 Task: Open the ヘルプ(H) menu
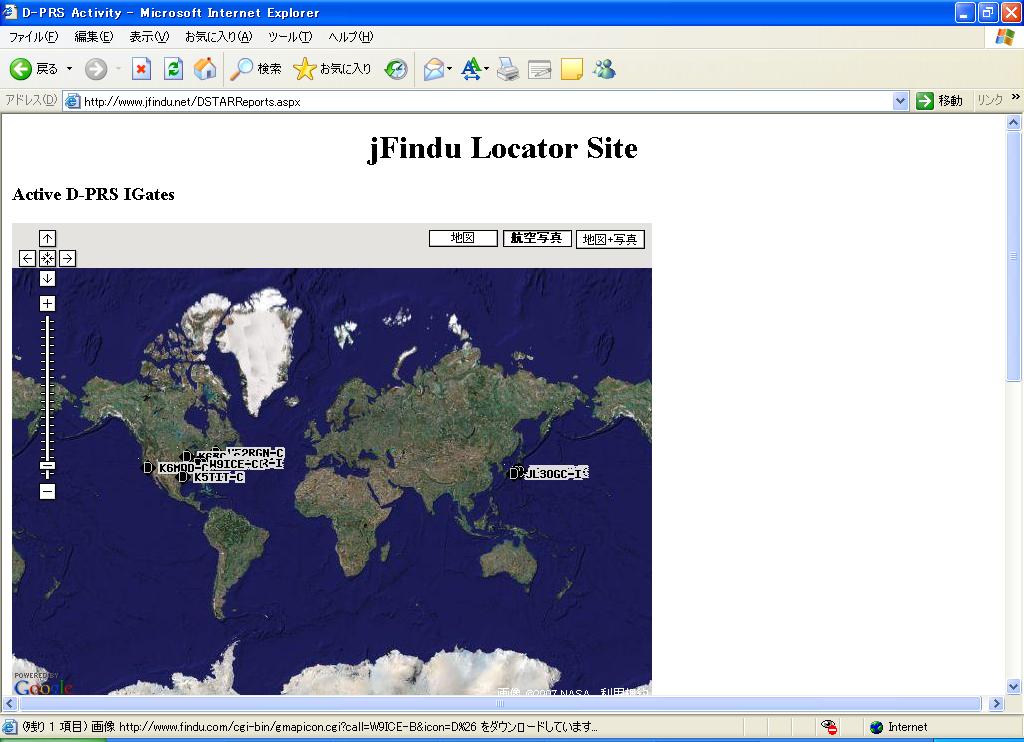click(x=351, y=37)
